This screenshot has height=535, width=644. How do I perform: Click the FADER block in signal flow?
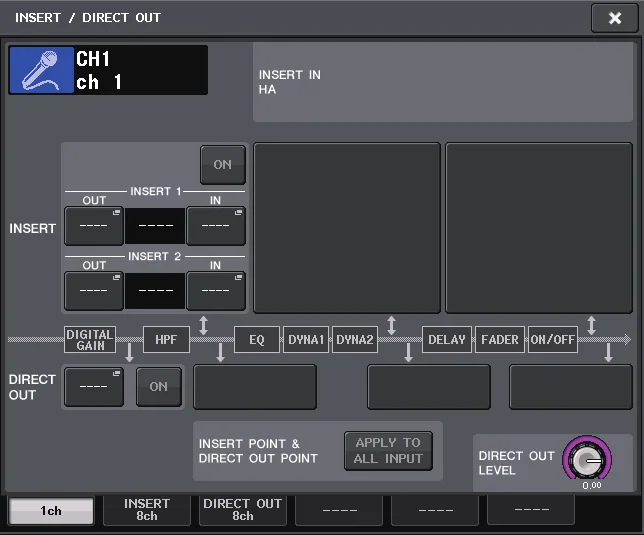(500, 340)
